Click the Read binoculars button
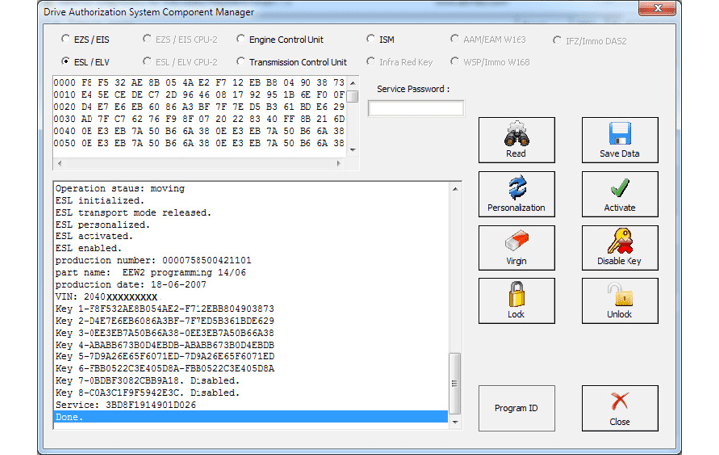The height and width of the screenshot is (455, 719). click(516, 140)
